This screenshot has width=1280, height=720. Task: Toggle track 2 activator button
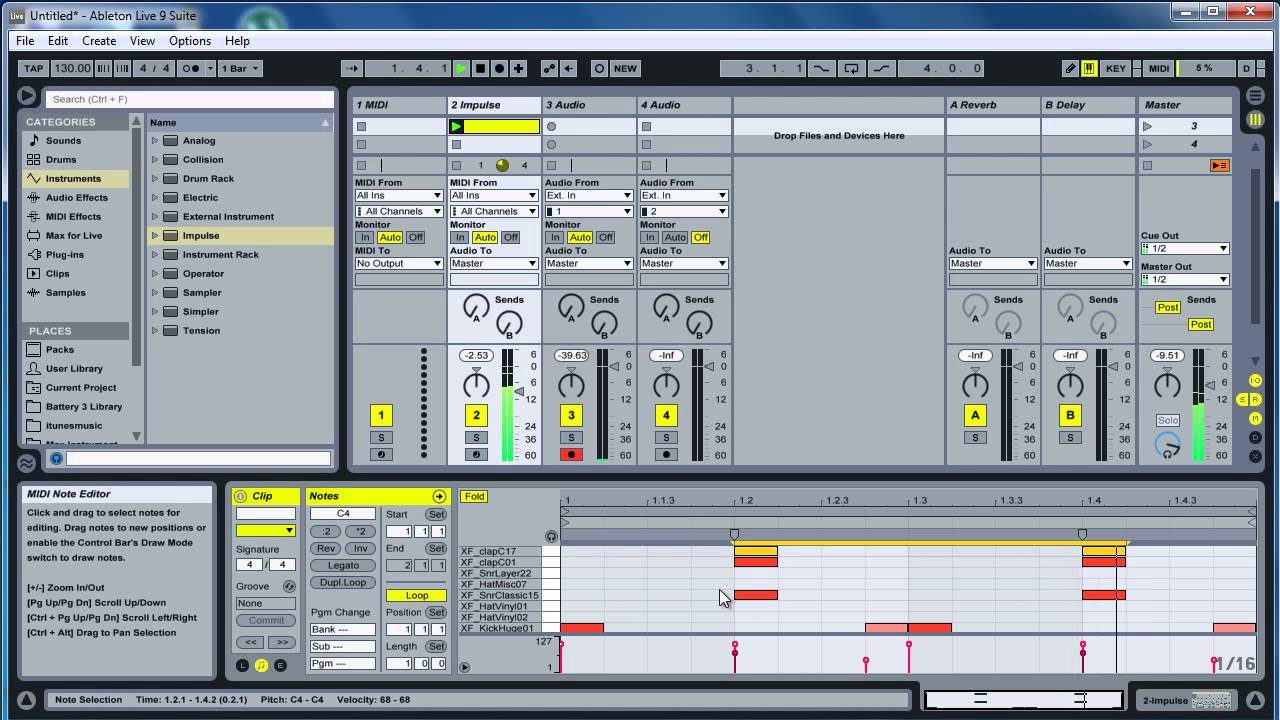coord(476,415)
